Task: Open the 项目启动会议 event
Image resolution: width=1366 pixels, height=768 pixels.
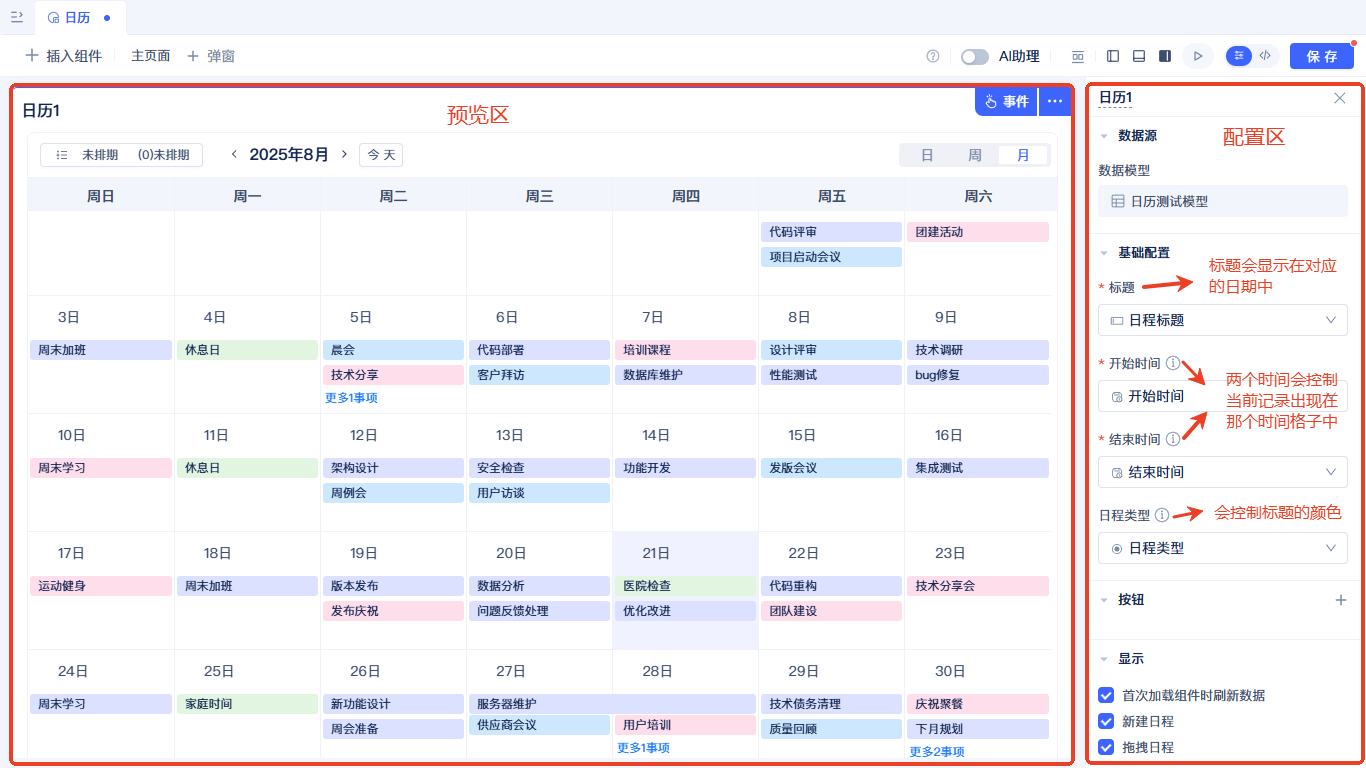Action: [x=831, y=257]
